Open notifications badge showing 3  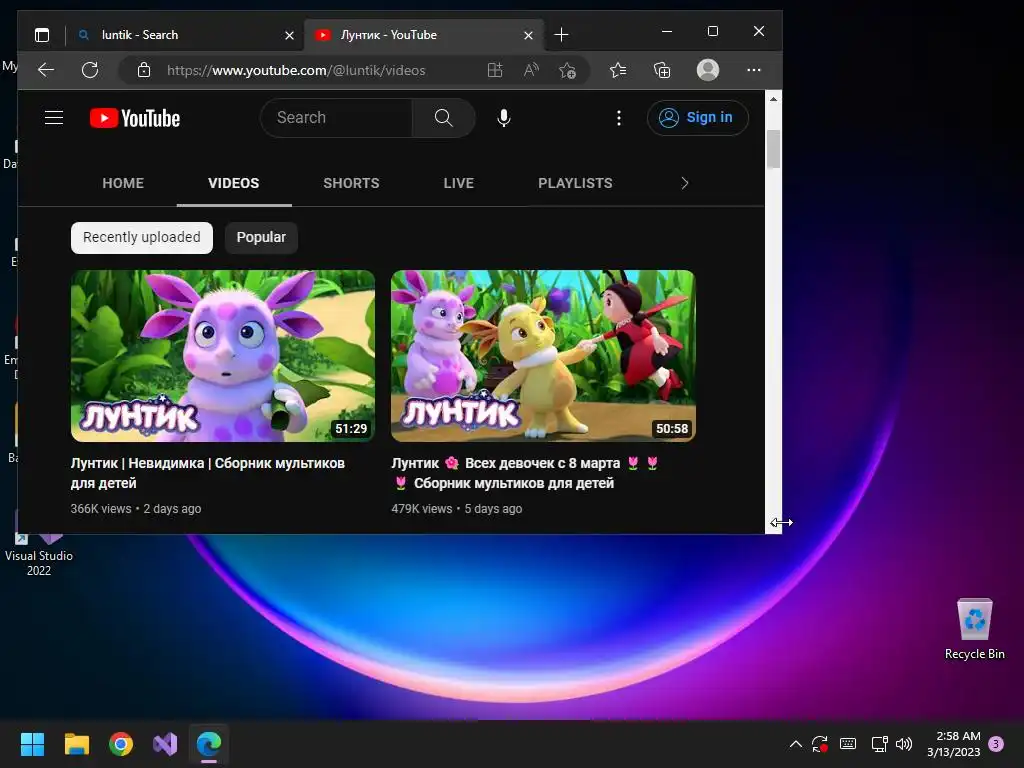click(996, 744)
